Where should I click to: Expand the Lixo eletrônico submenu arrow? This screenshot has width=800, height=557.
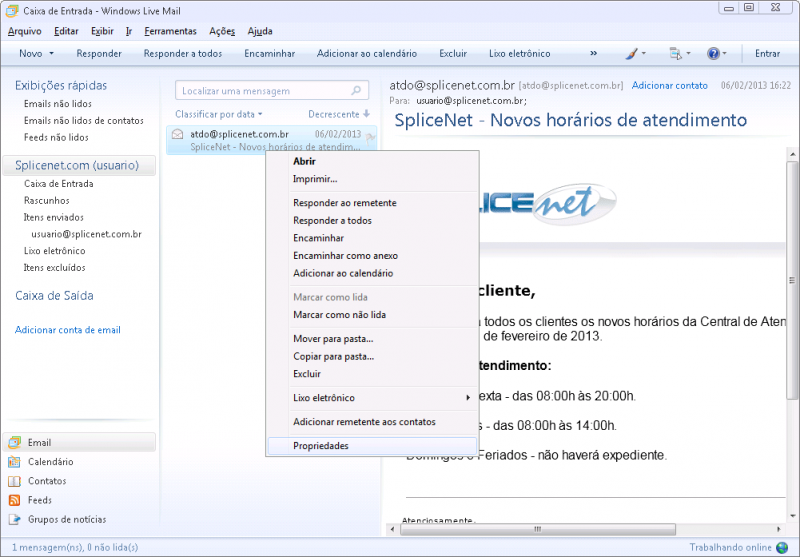[468, 398]
